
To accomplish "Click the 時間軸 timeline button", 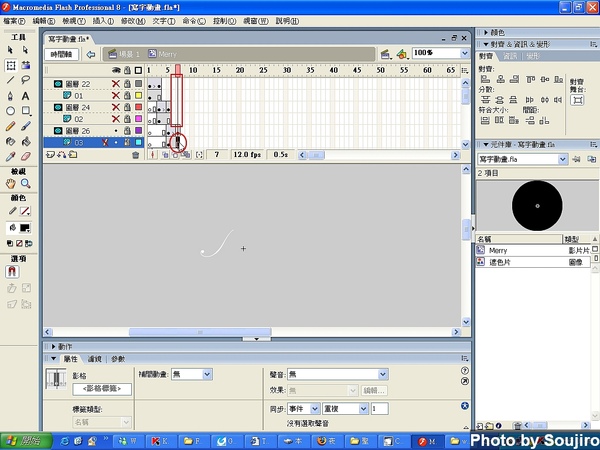I will [62, 54].
